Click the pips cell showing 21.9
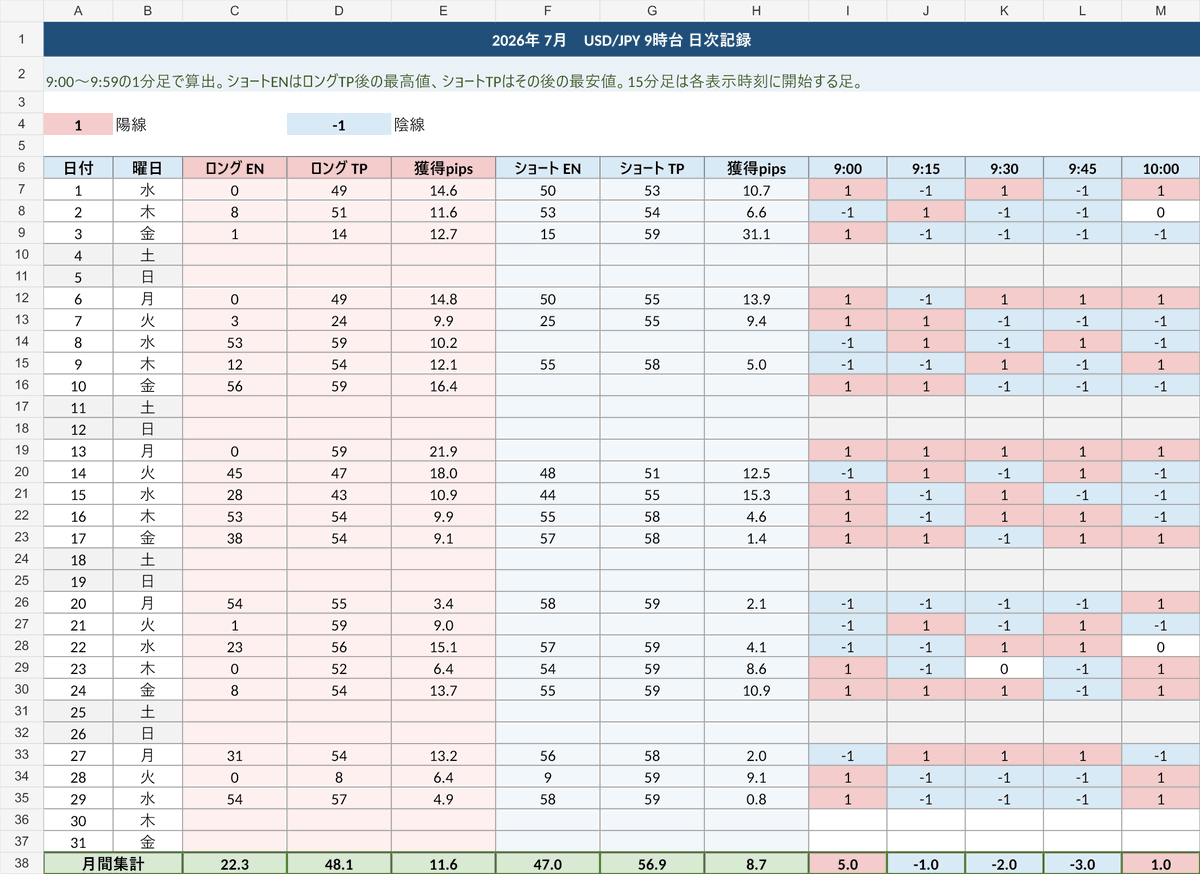 [442, 450]
